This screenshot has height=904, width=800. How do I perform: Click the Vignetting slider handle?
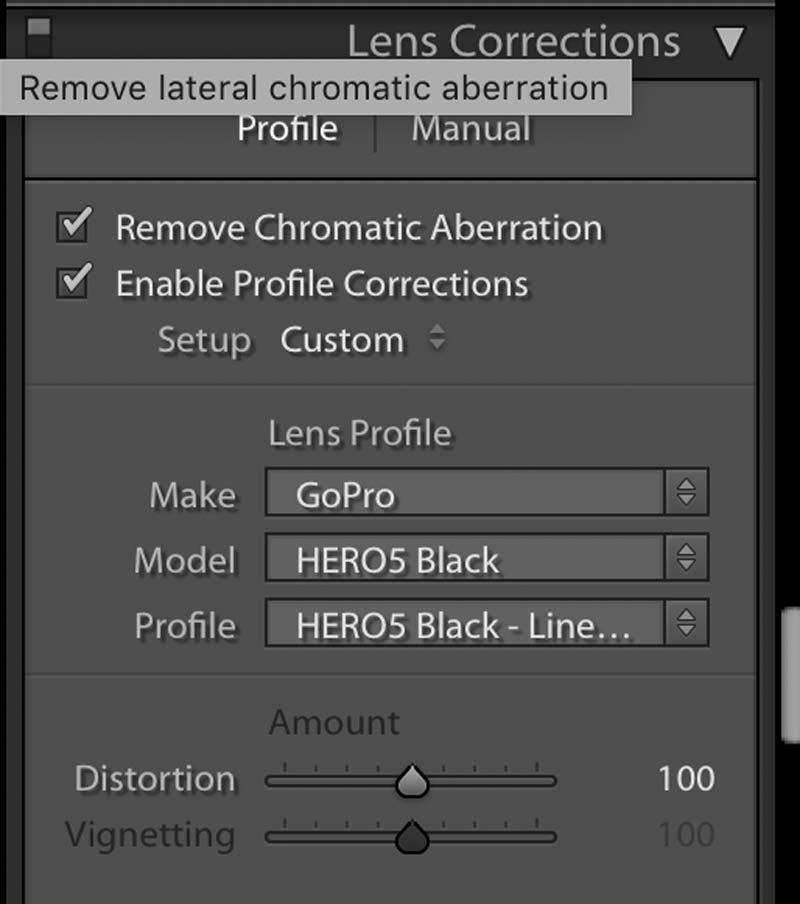pos(411,838)
